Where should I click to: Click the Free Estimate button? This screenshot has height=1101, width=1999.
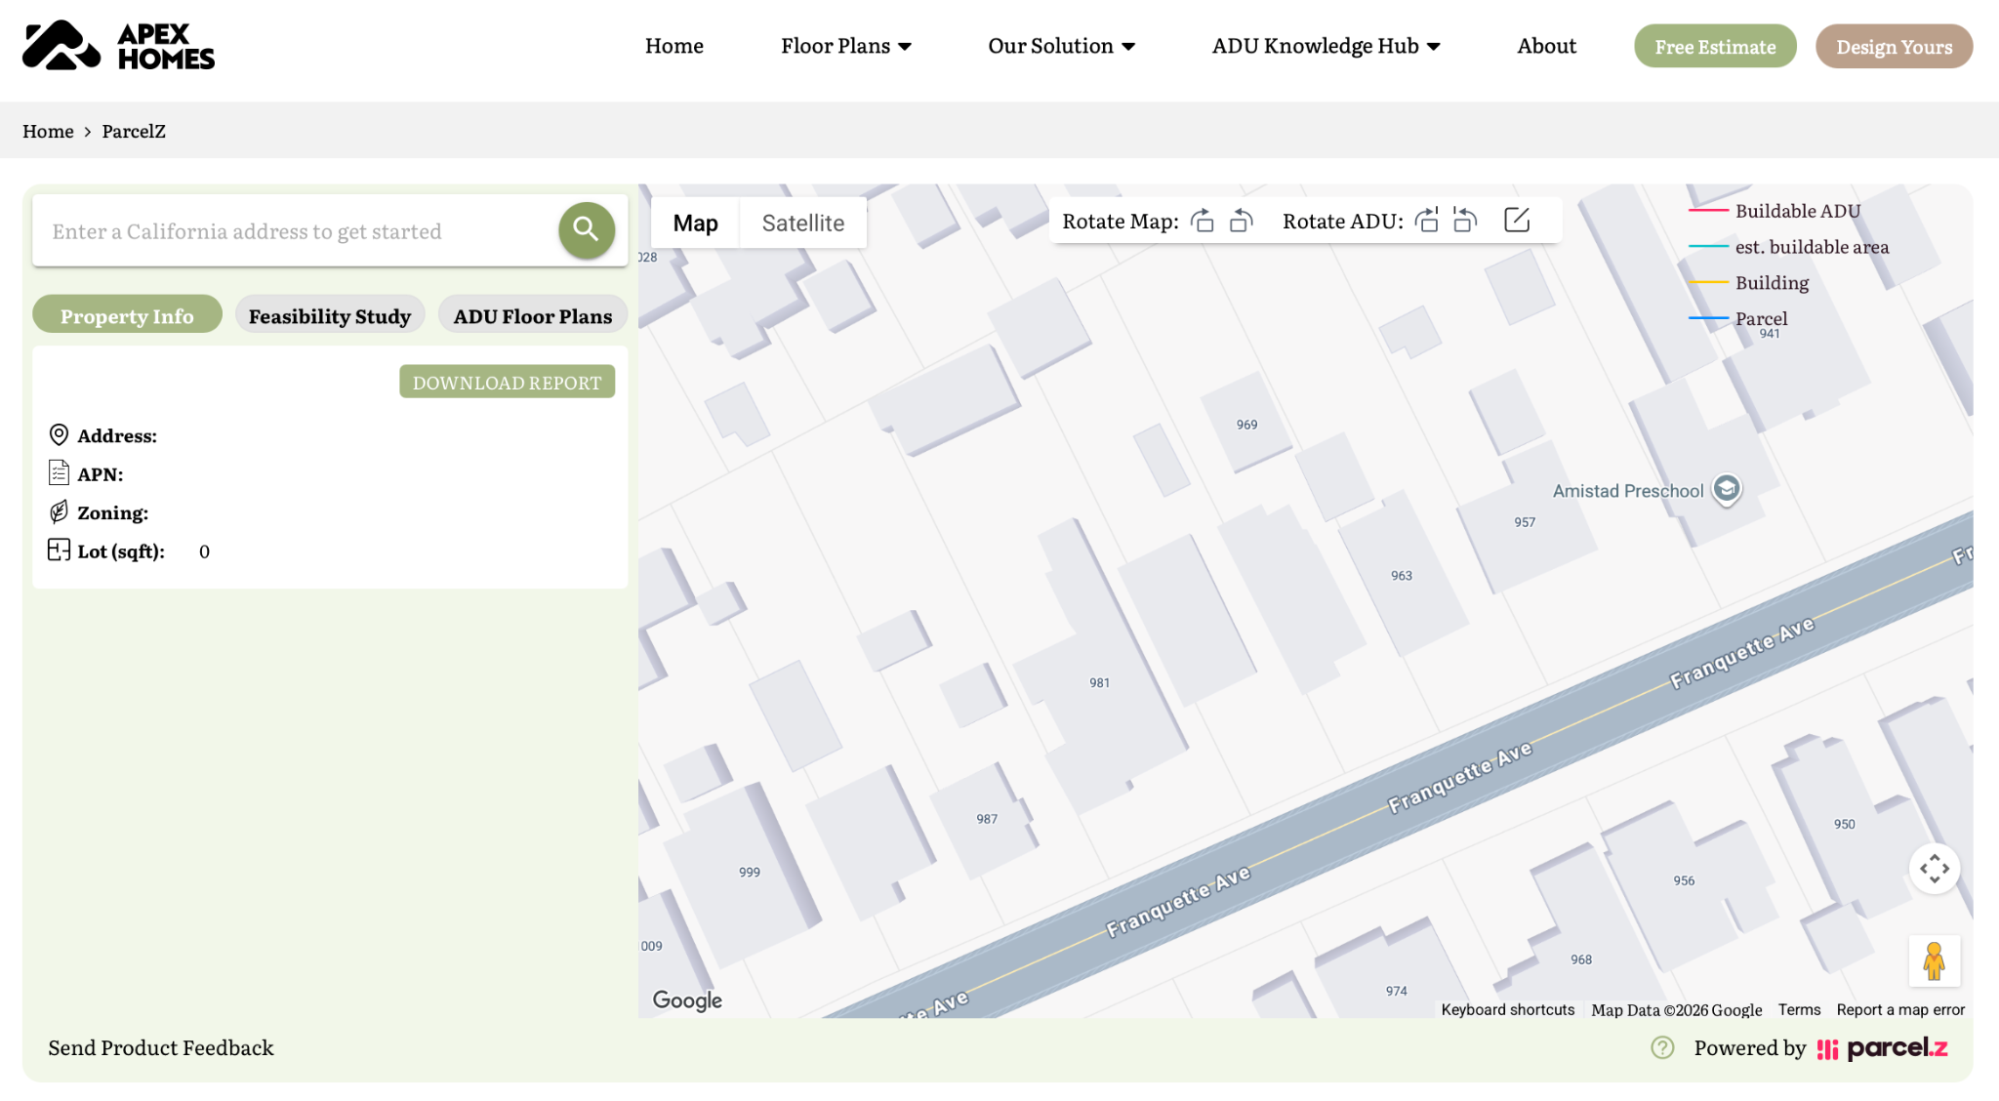click(x=1715, y=46)
